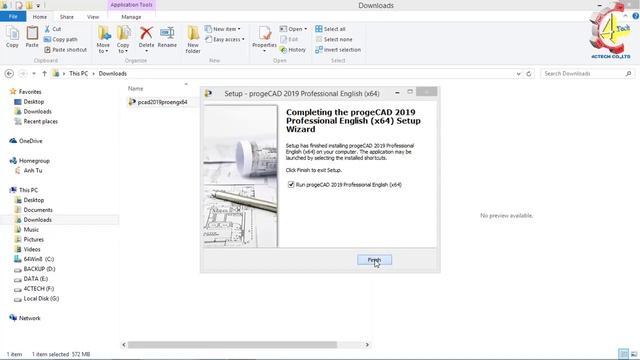Click the Application Tools contextual tab
Screen dimensions: 640x360
pos(131,5)
